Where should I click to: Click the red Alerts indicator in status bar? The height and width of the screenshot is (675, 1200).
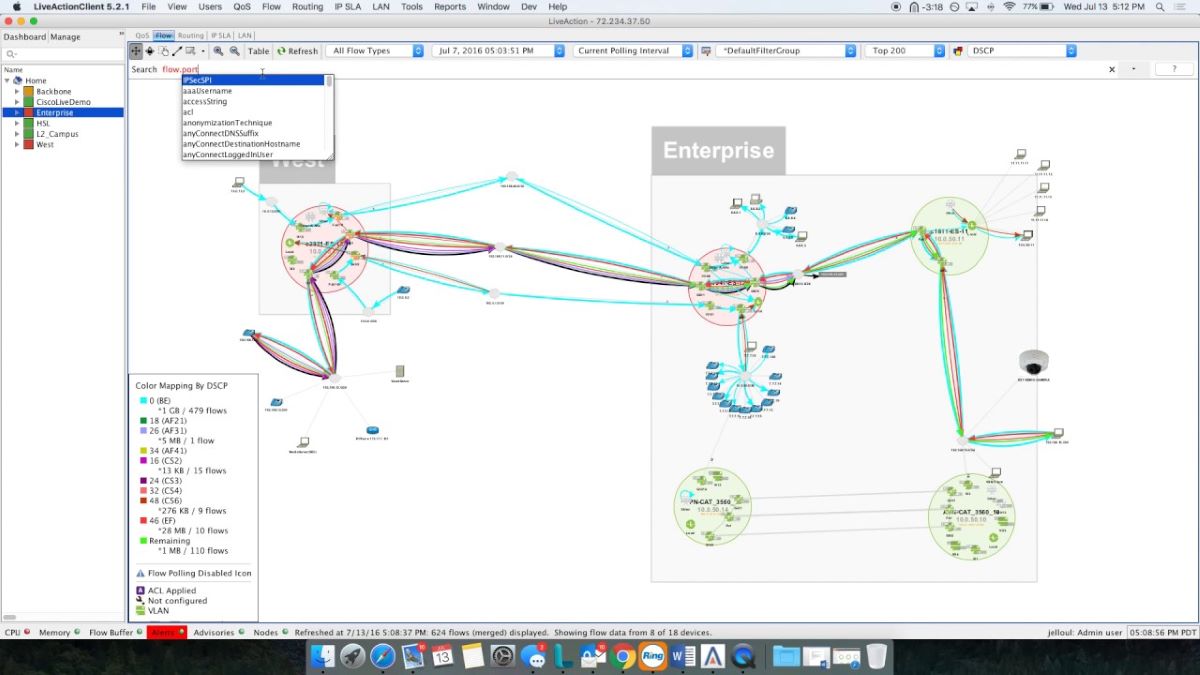(x=166, y=632)
